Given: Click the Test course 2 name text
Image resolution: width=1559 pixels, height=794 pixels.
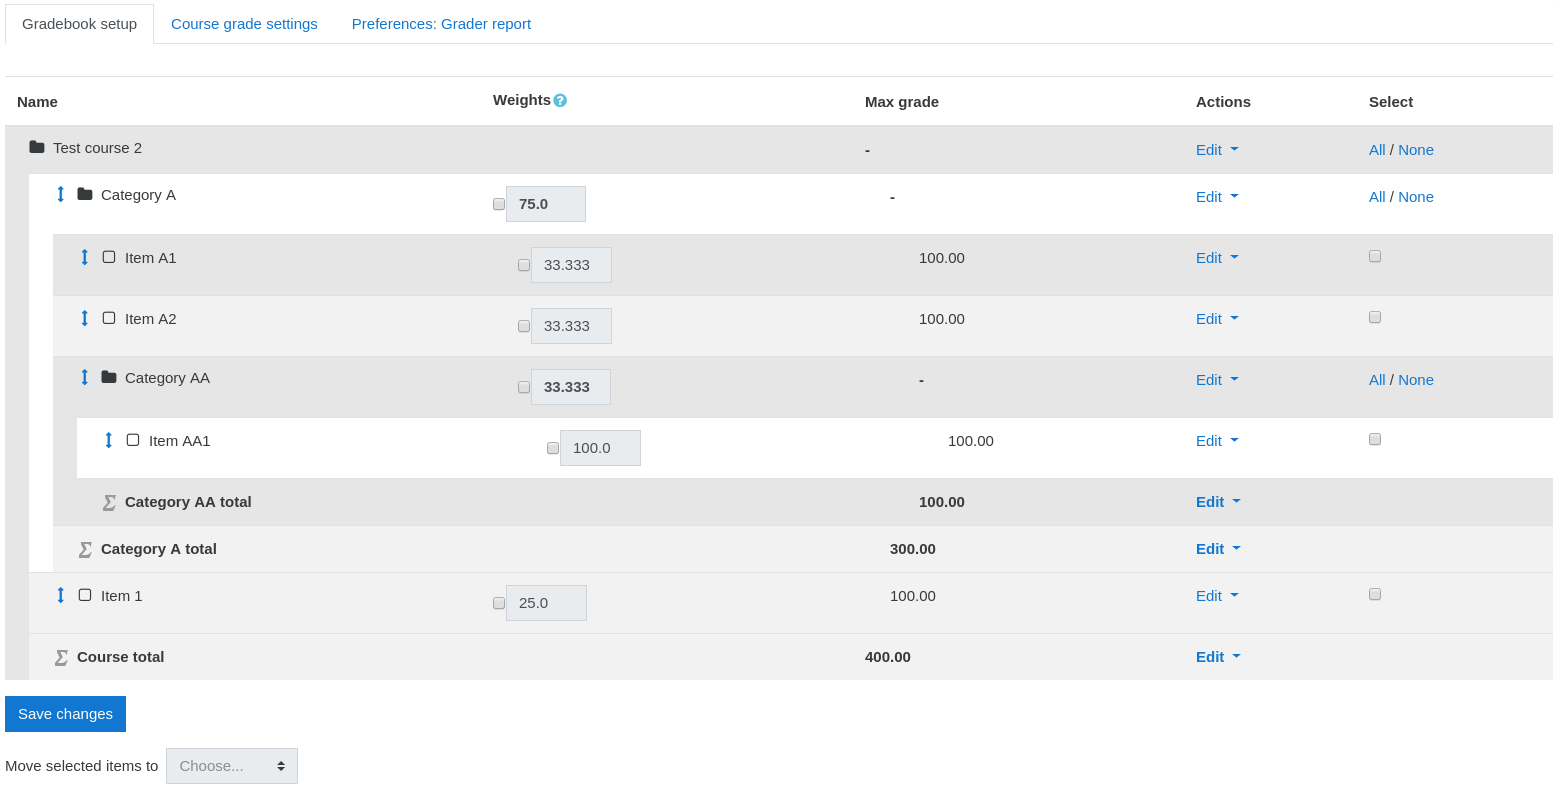Looking at the screenshot, I should click(x=97, y=147).
